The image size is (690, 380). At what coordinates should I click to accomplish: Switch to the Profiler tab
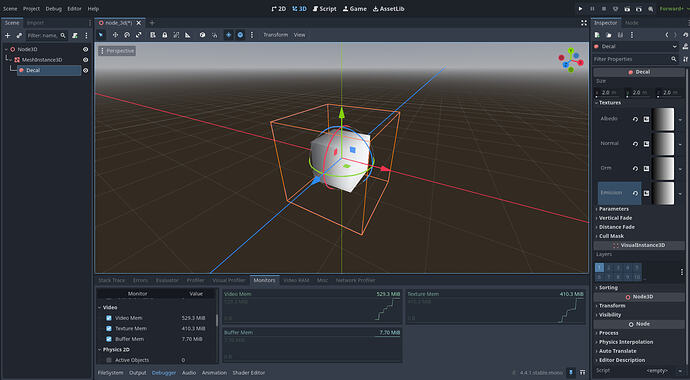(x=195, y=280)
